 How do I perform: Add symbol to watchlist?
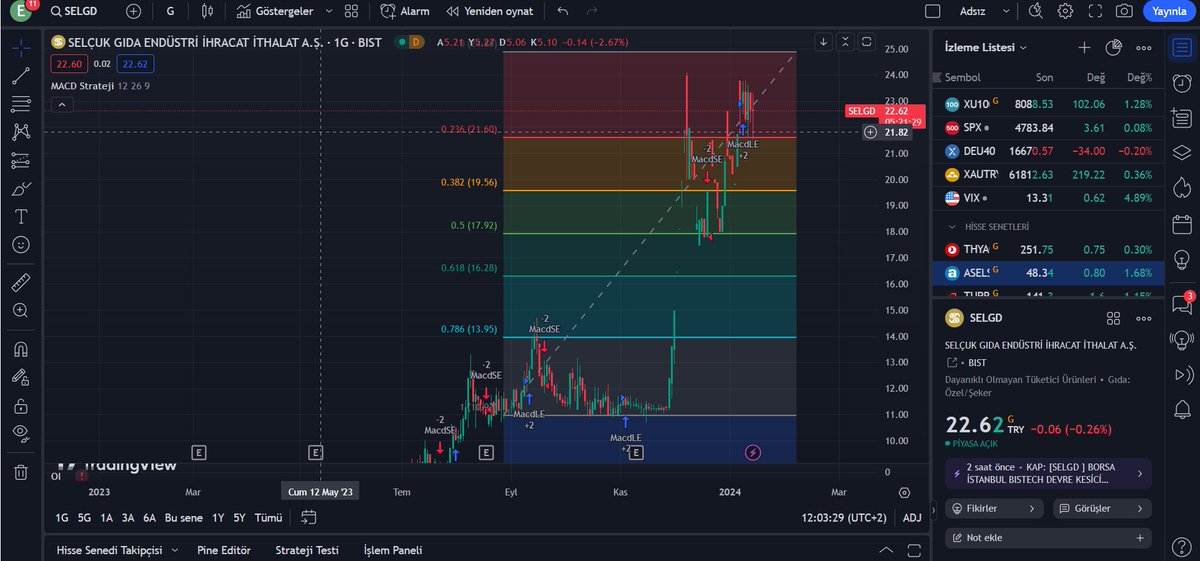click(x=1084, y=47)
